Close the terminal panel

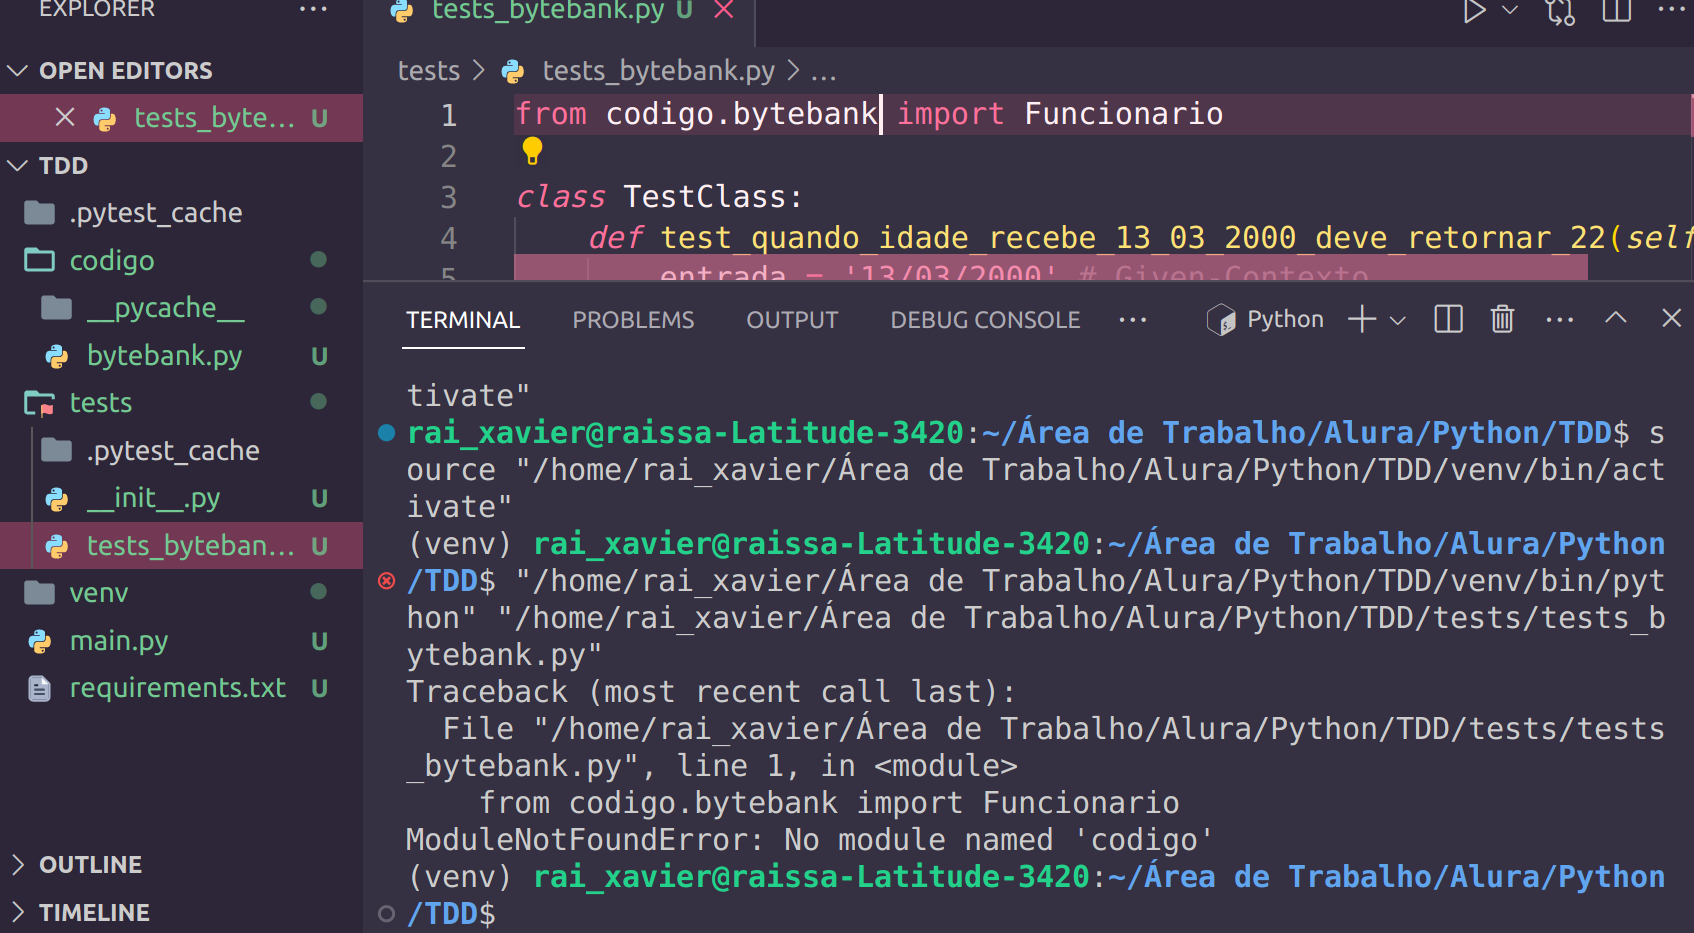point(1671,318)
